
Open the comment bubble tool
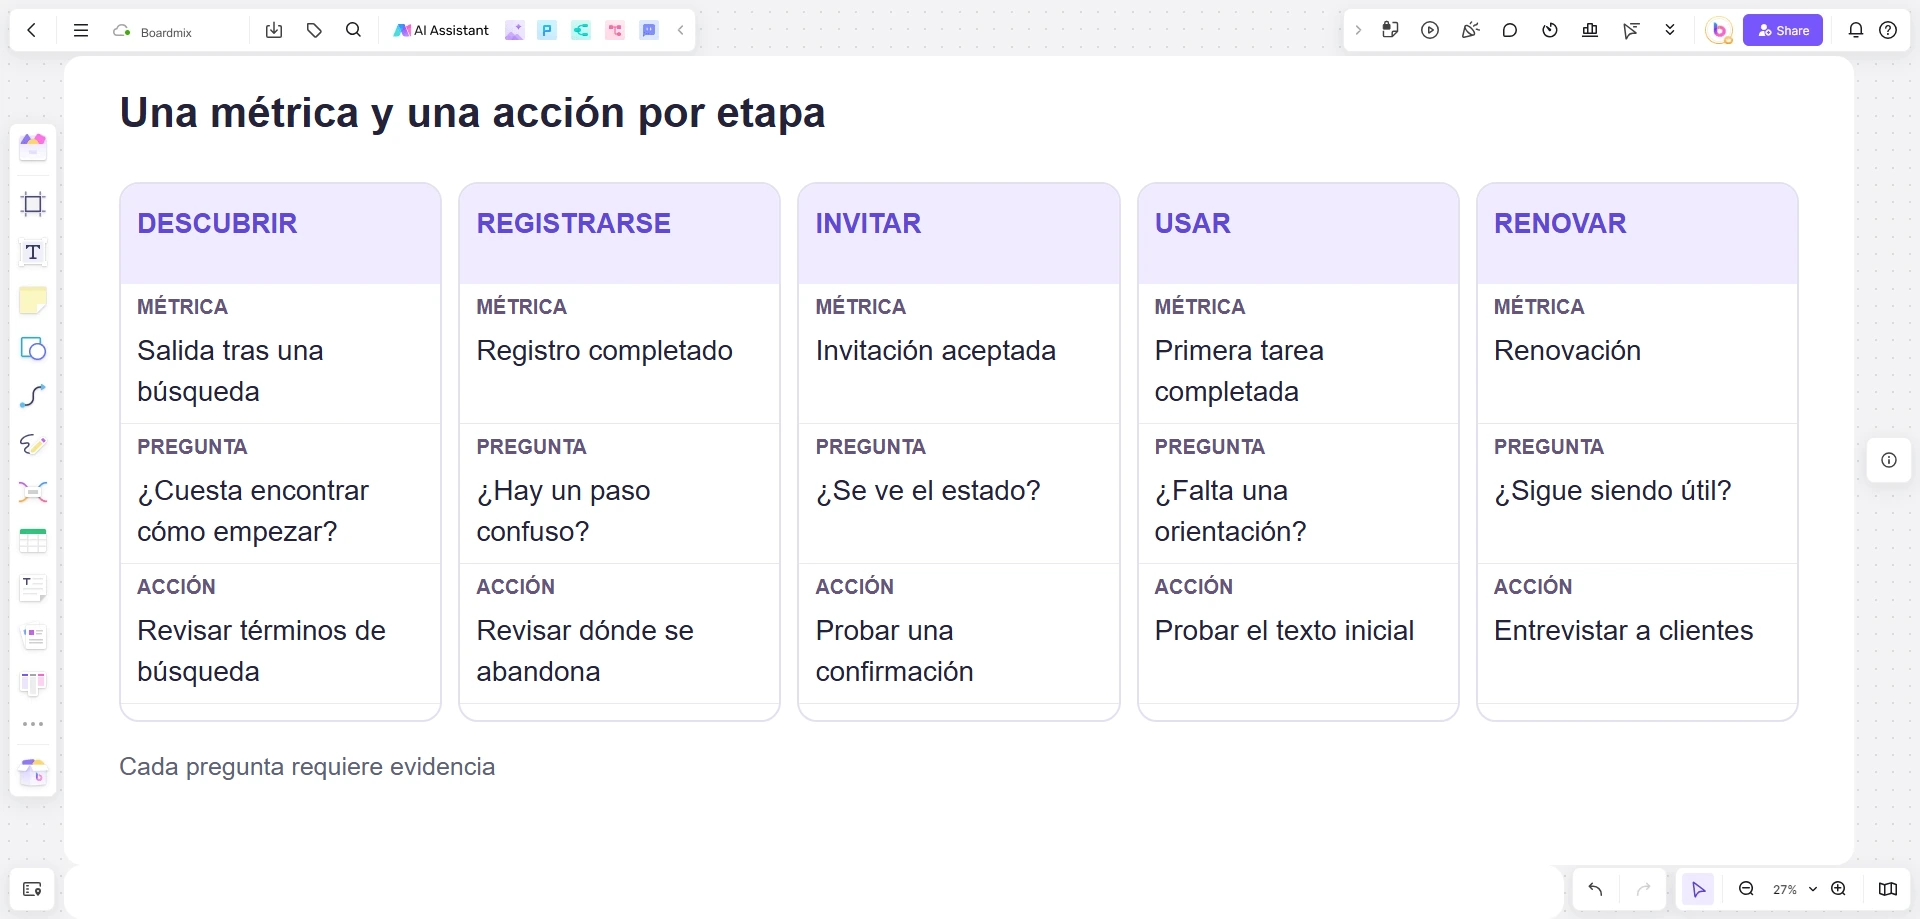1510,30
